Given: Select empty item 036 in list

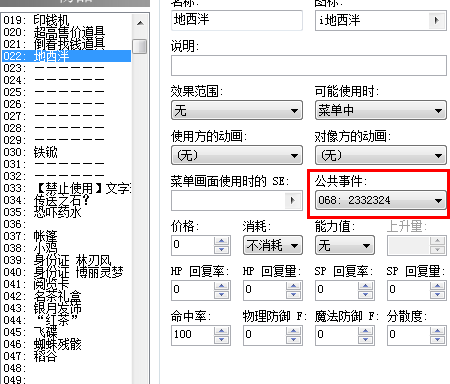Looking at the screenshot, I should coord(67,224).
